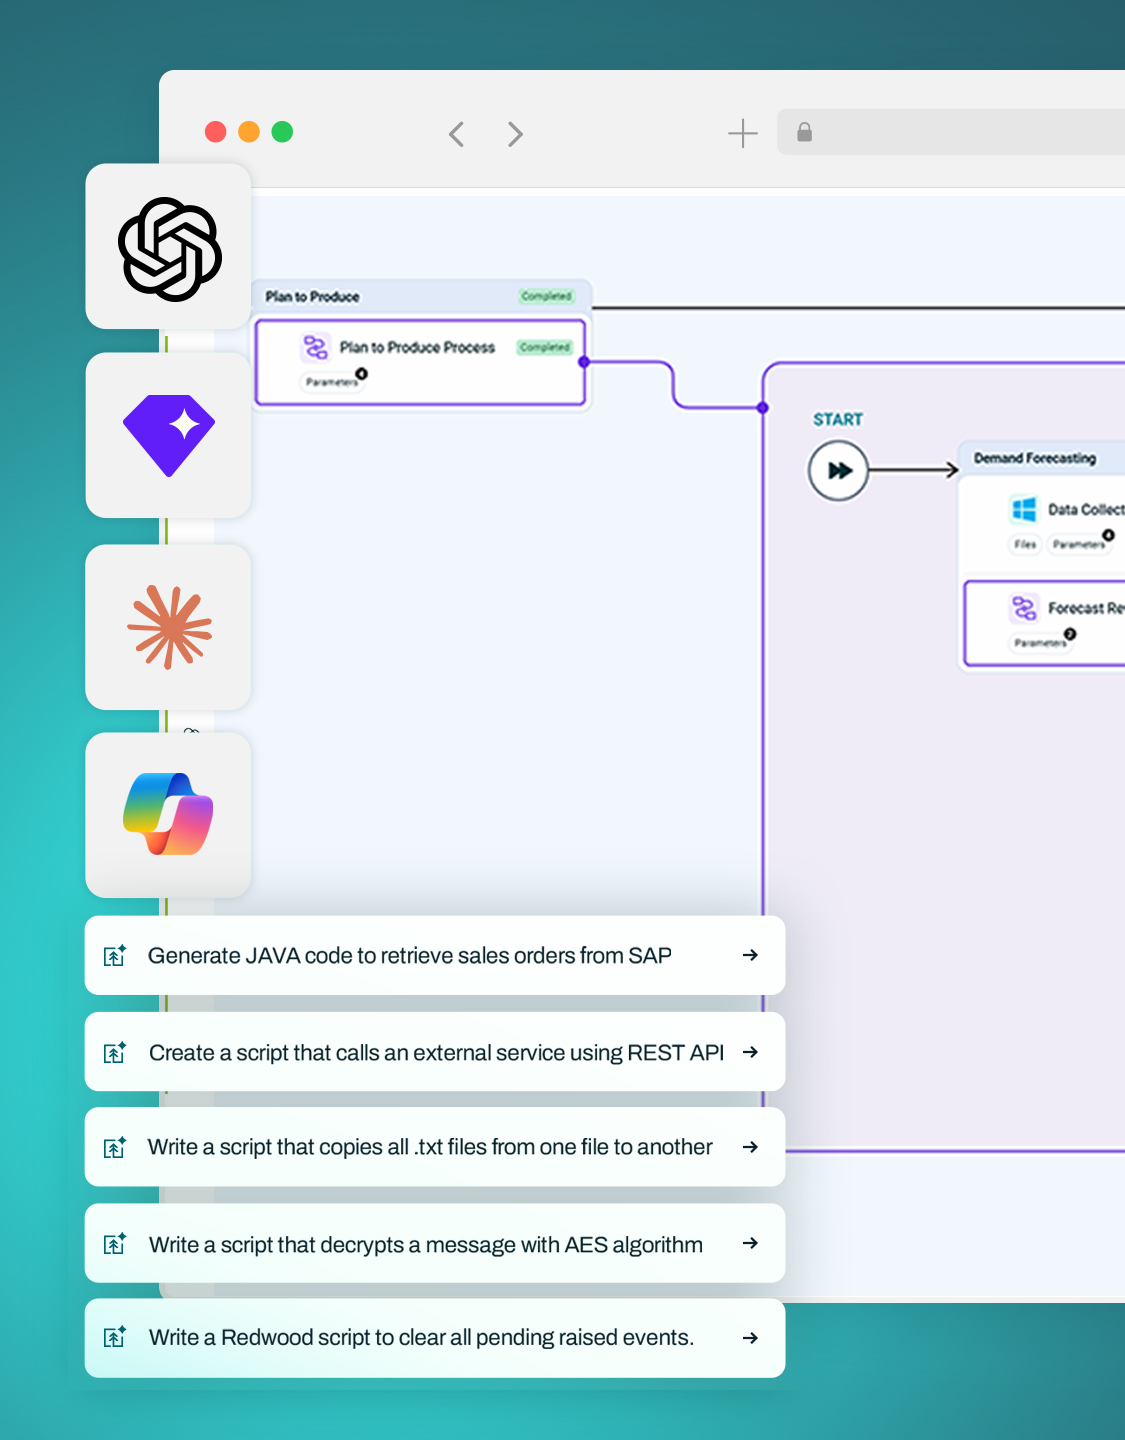Select the REST API external service prompt
Screen dimensions: 1125x1440
(x=435, y=1052)
